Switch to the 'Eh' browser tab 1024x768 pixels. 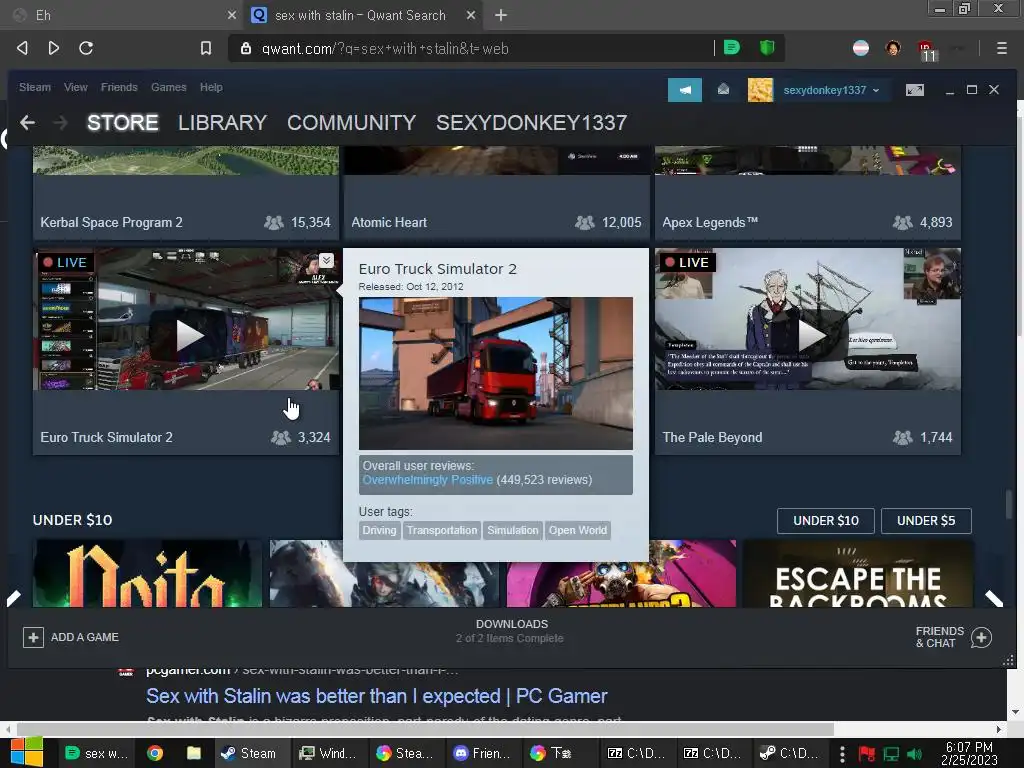tap(124, 15)
